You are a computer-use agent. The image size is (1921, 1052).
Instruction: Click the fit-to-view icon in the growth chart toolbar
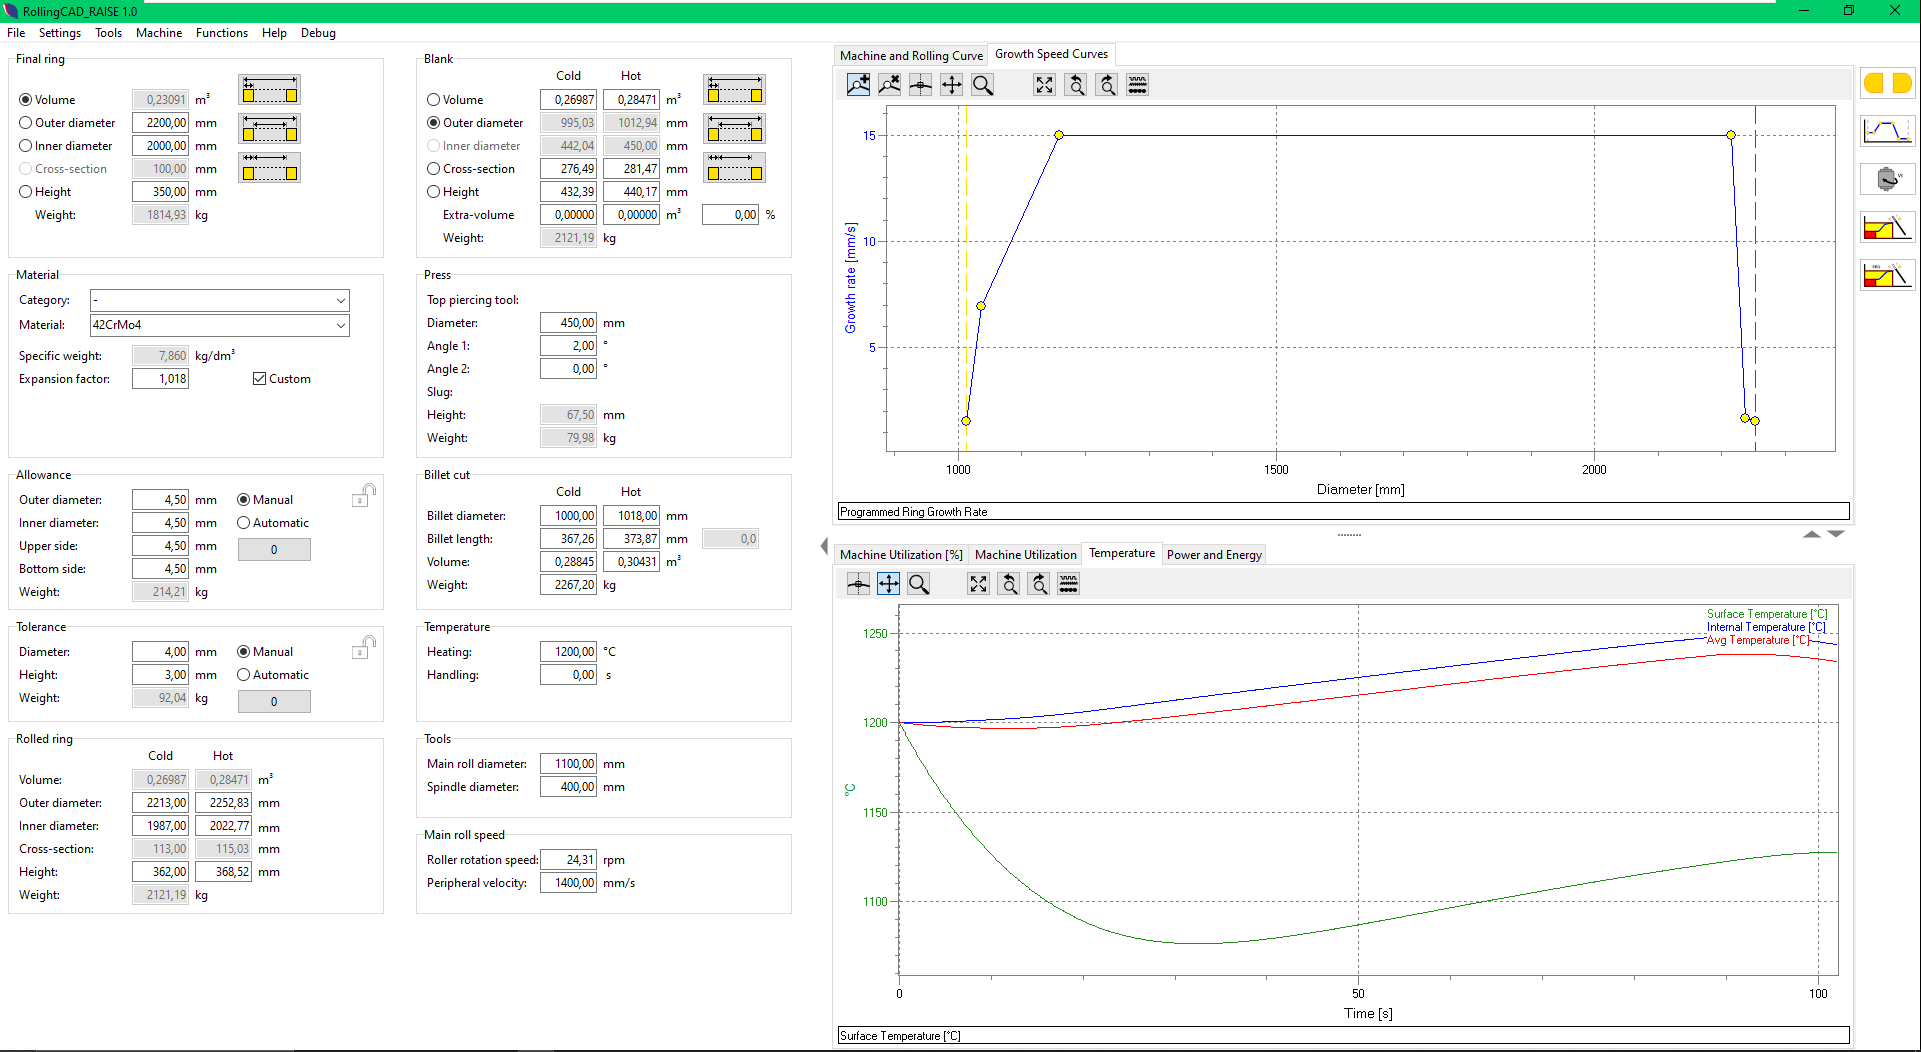click(1044, 85)
